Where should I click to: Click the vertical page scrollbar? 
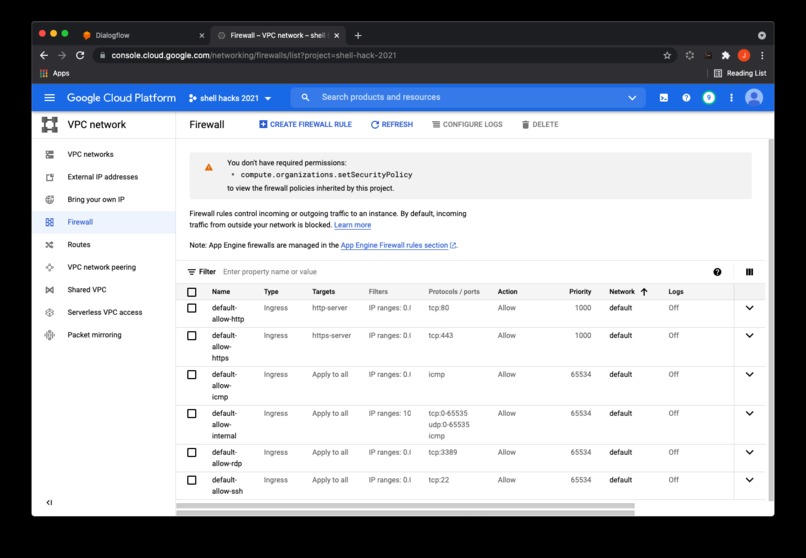[770, 319]
